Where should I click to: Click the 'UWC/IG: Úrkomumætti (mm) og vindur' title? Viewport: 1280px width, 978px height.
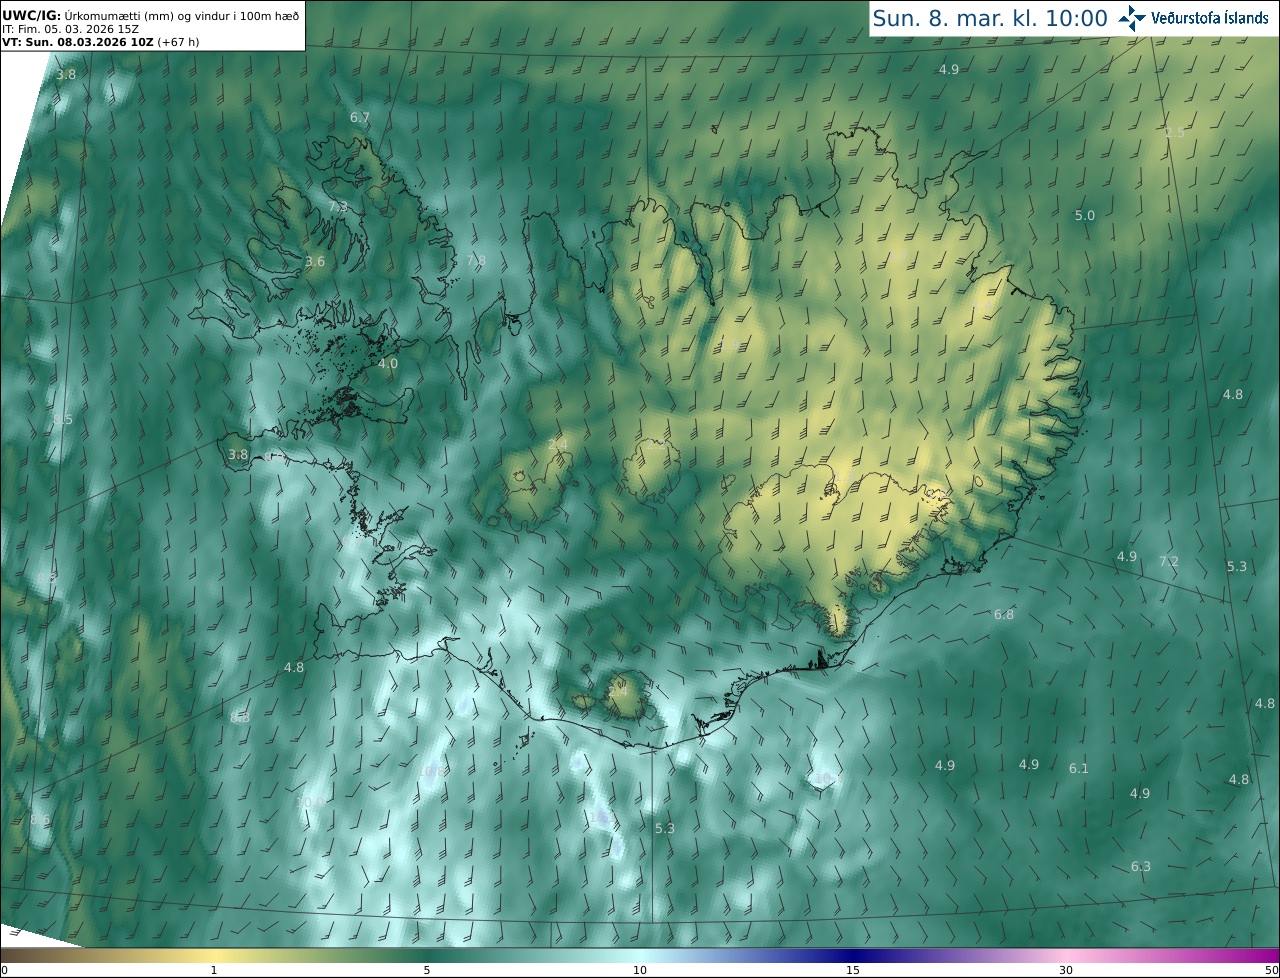click(x=150, y=15)
